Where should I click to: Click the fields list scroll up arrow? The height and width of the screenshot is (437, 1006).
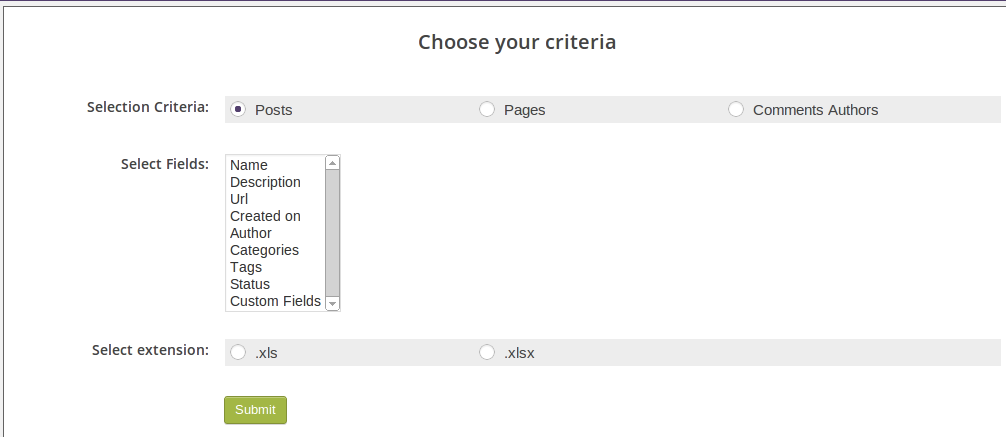(x=333, y=162)
